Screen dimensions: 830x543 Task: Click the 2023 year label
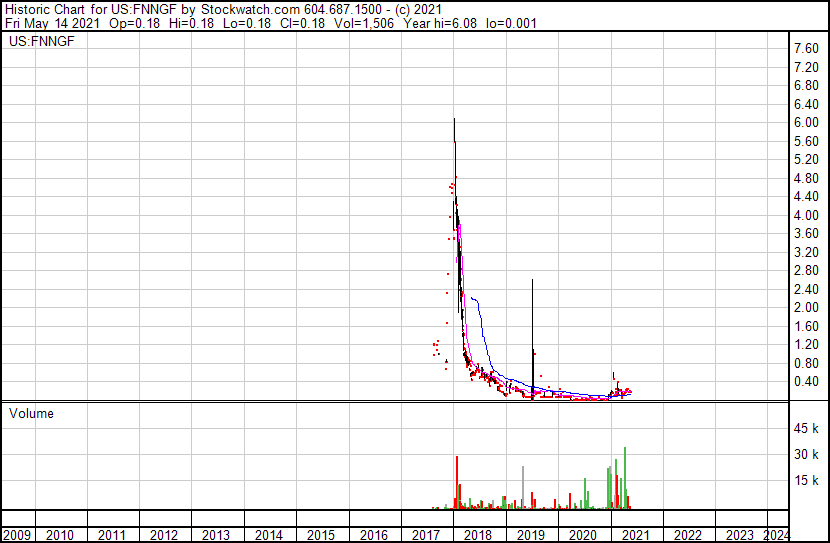pos(739,535)
